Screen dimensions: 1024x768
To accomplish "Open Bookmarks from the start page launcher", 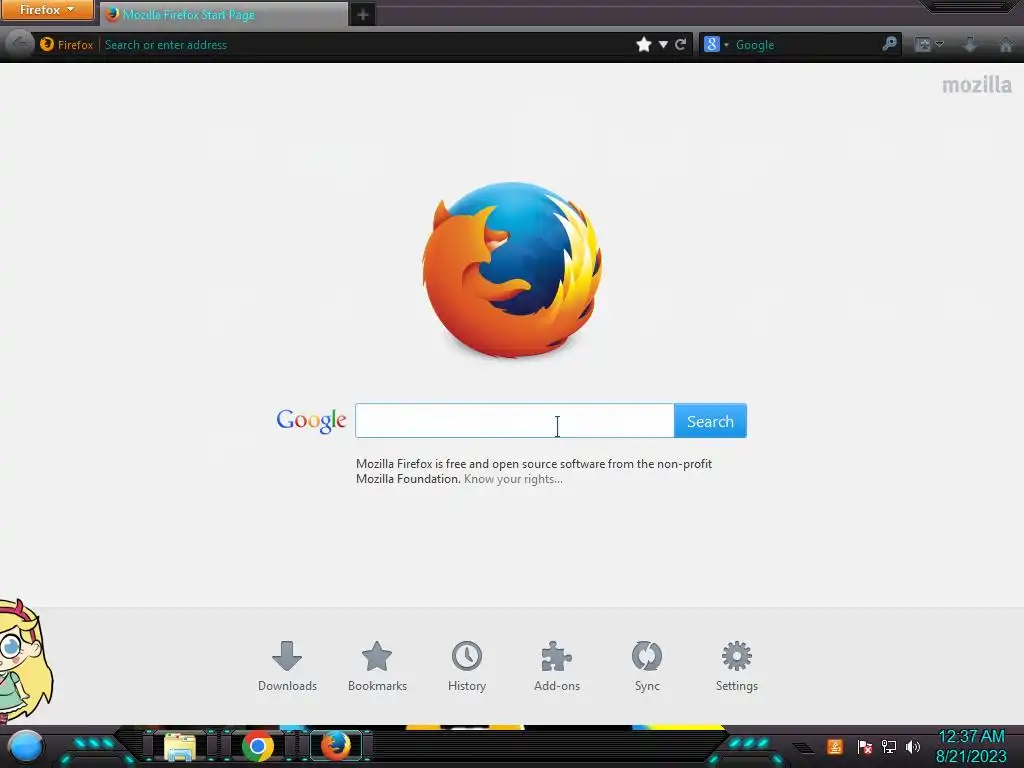I will [x=377, y=666].
